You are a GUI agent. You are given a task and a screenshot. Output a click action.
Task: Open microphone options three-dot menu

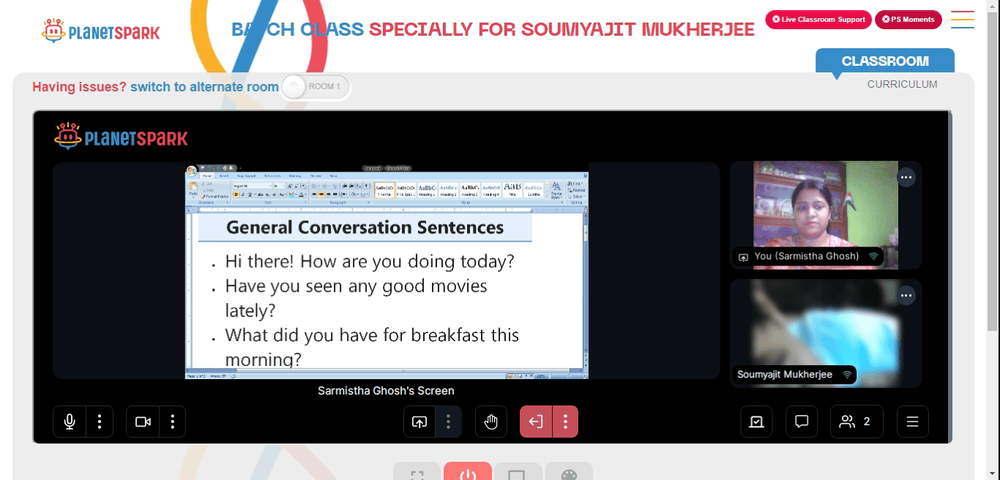point(99,421)
